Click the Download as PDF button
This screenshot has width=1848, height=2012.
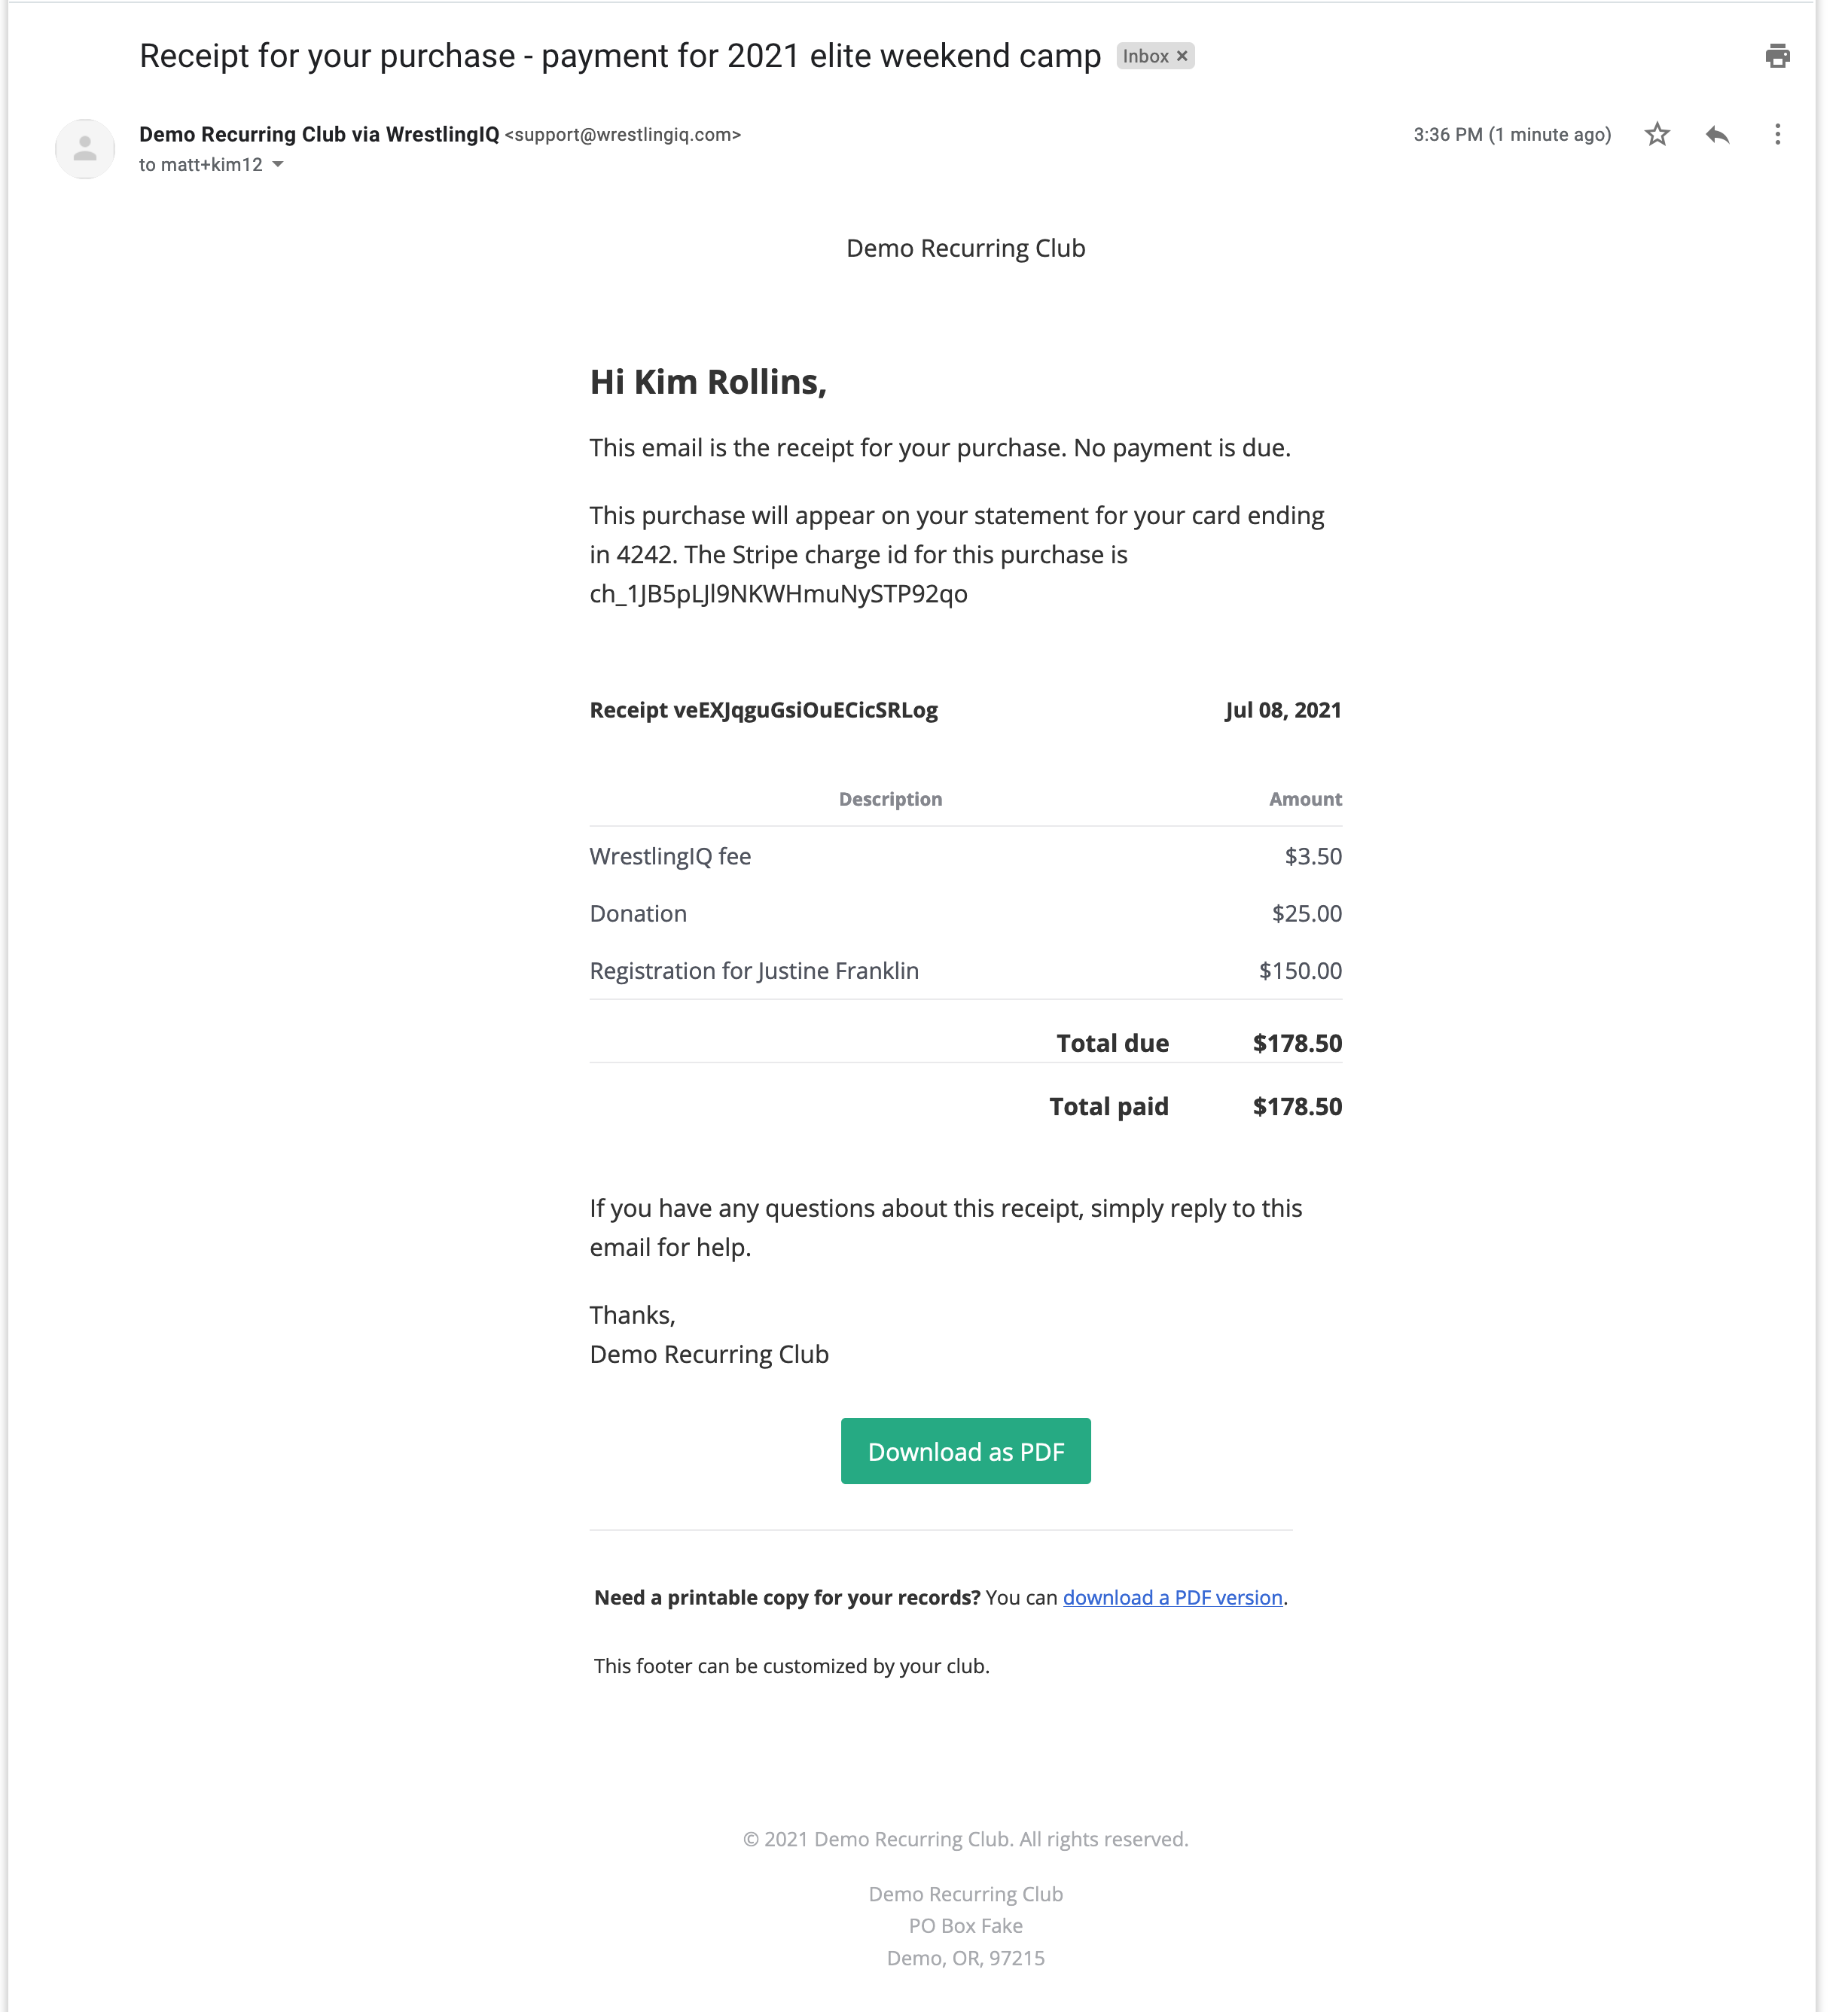tap(965, 1451)
